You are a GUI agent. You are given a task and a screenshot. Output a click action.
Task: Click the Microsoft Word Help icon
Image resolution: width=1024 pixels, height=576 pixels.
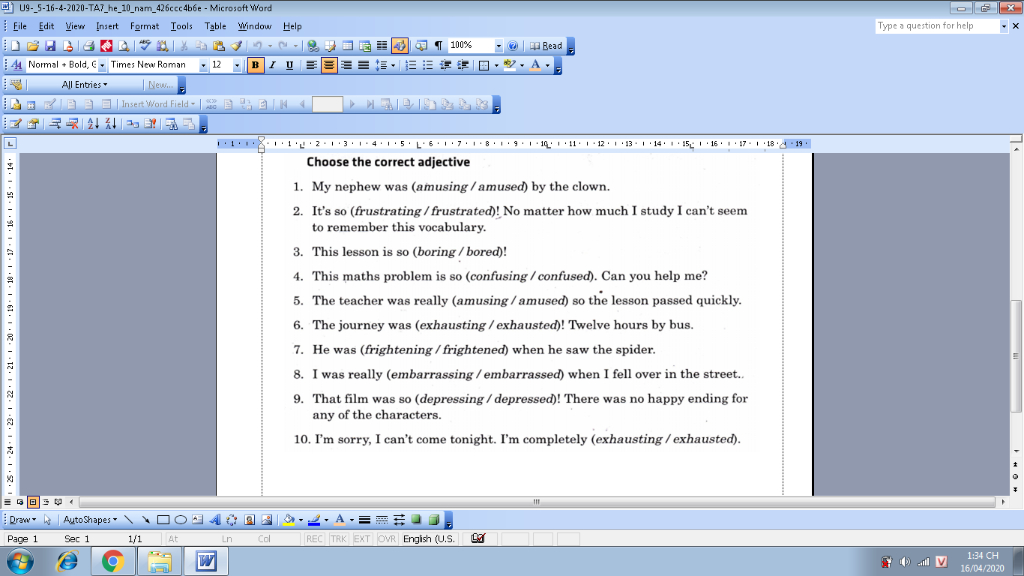(x=513, y=46)
